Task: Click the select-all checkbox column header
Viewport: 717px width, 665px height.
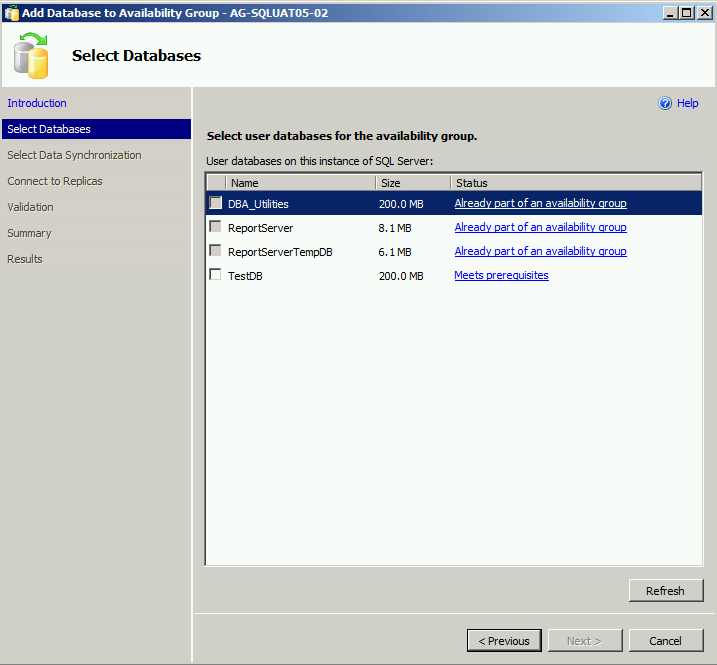Action: click(x=216, y=183)
